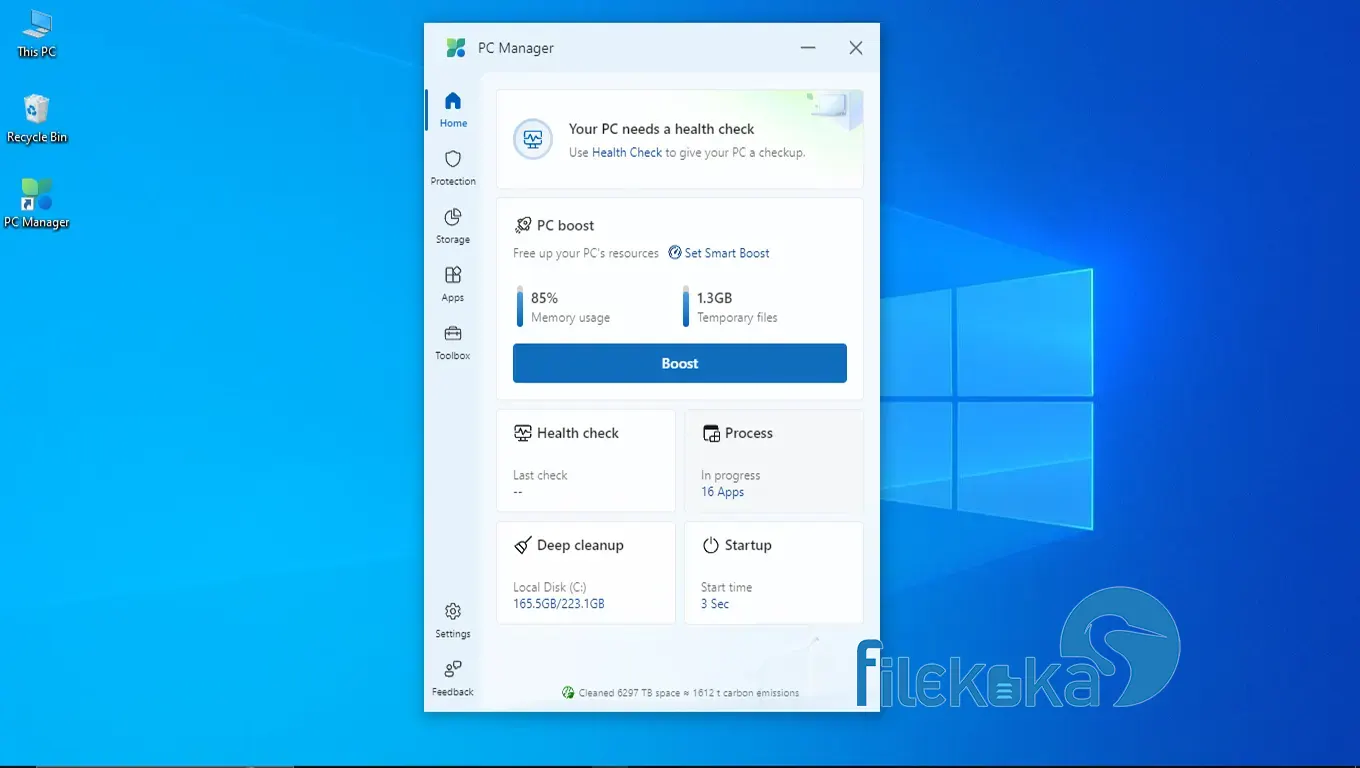Viewport: 1360px width, 768px height.
Task: Click 'Free up your PC's resources' text
Action: [586, 253]
